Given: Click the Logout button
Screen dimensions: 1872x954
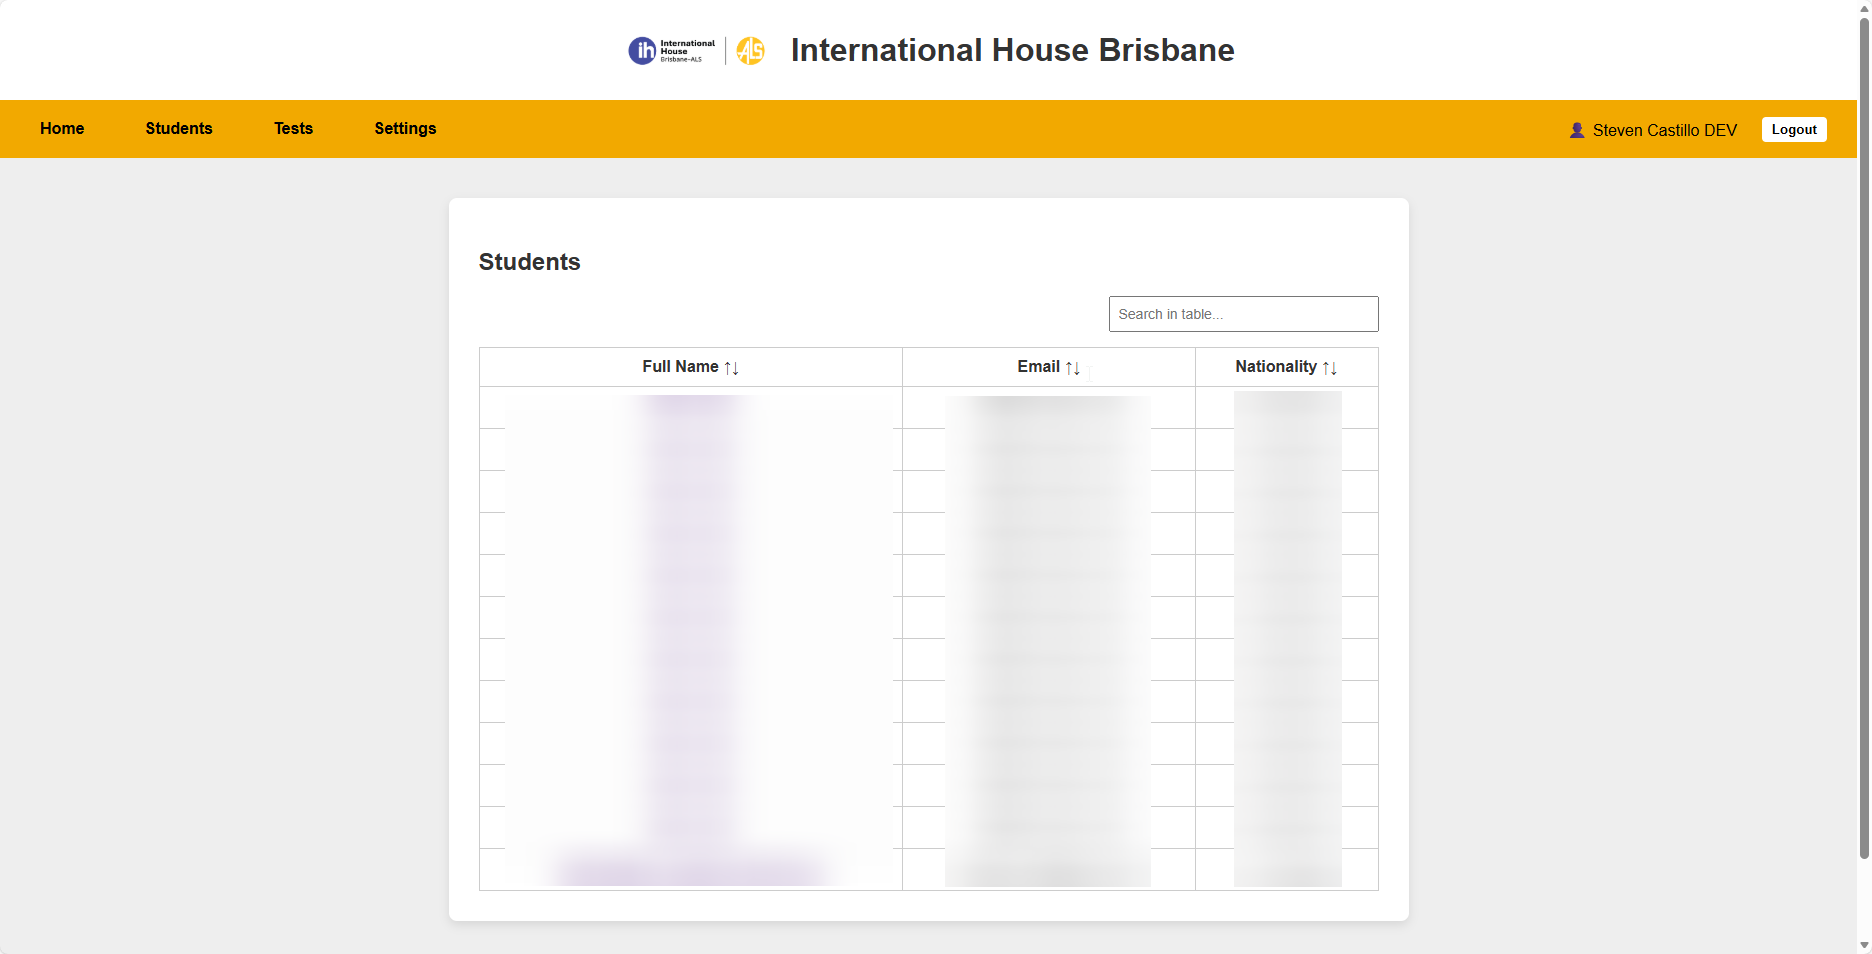Looking at the screenshot, I should (1793, 130).
